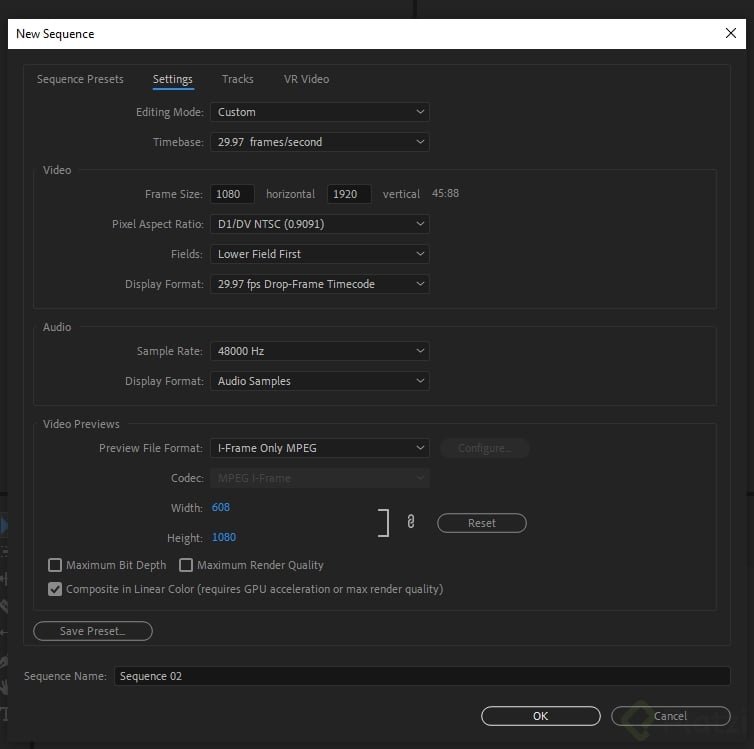754x749 pixels.
Task: Switch to the Tracks tab
Action: tap(238, 79)
